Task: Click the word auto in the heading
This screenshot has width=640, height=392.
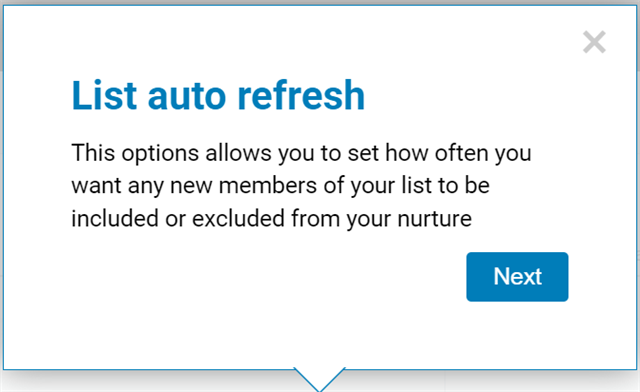Action: coord(187,97)
